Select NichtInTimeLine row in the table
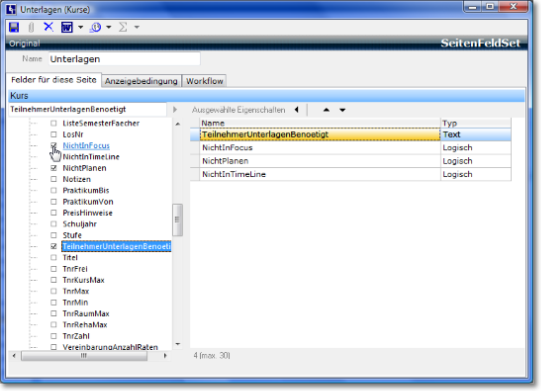The height and width of the screenshot is (391, 541). 351,174
